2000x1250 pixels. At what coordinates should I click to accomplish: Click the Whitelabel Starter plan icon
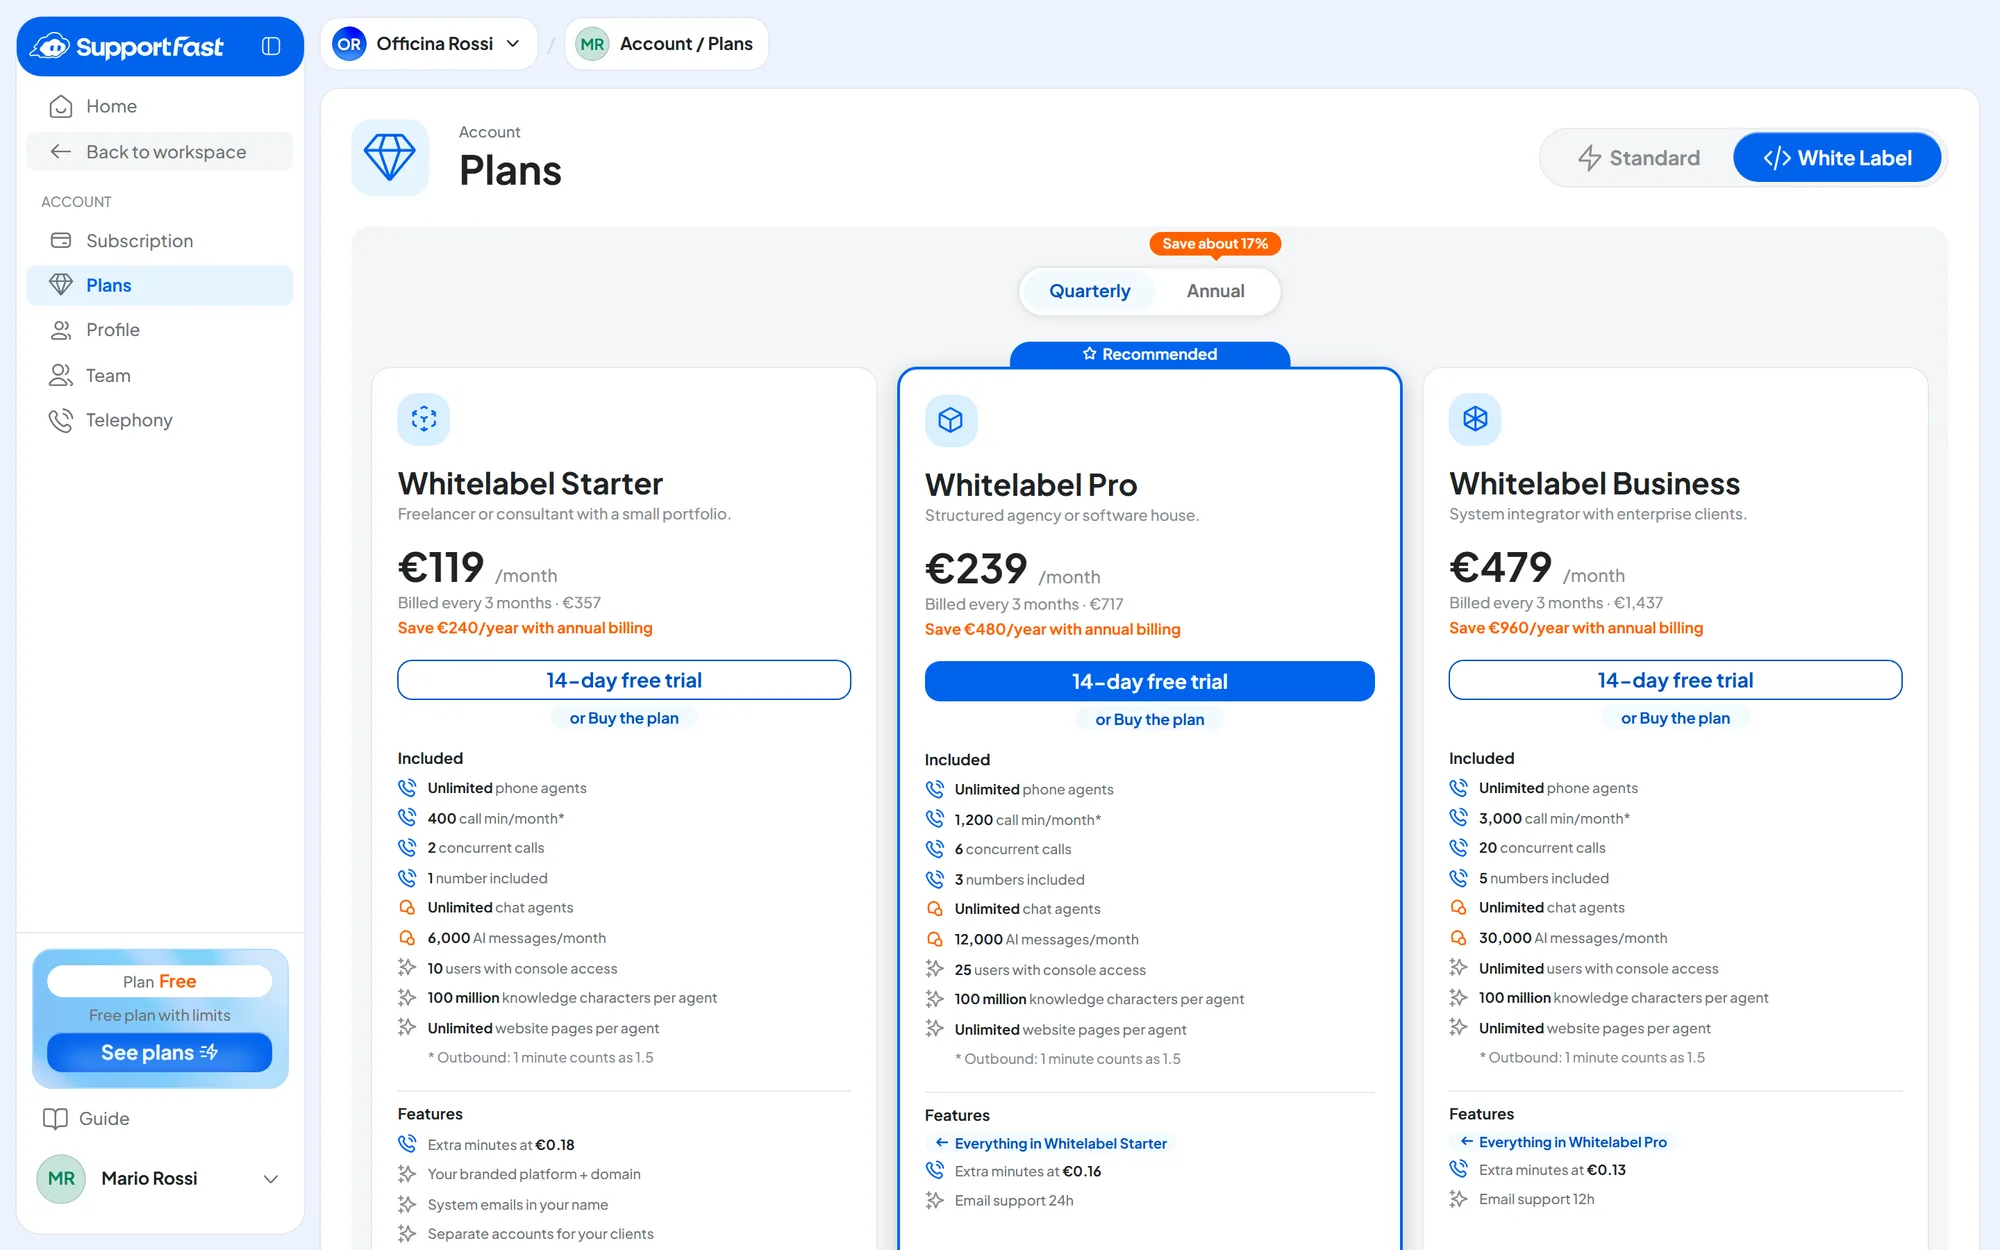pyautogui.click(x=424, y=419)
